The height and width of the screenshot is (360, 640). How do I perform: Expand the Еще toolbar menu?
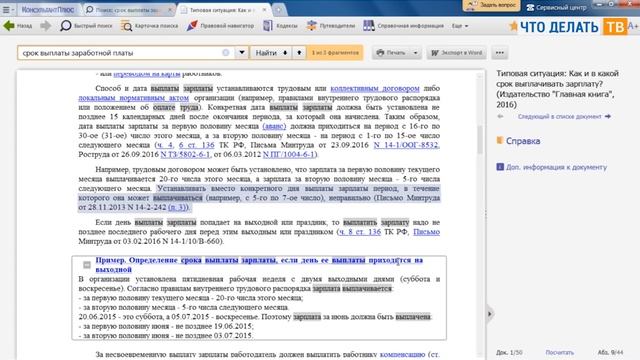460,26
